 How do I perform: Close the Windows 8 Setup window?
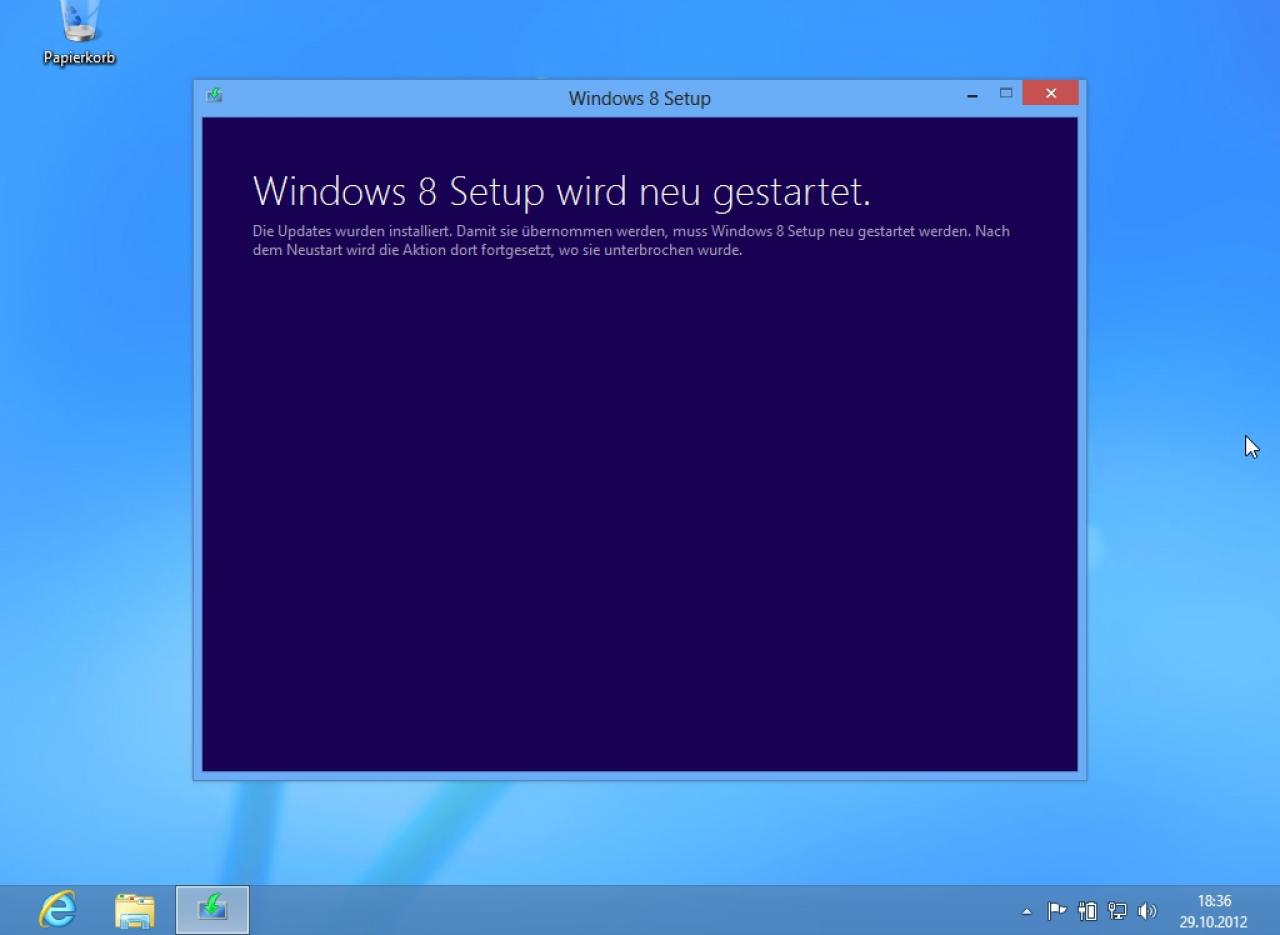[1050, 94]
